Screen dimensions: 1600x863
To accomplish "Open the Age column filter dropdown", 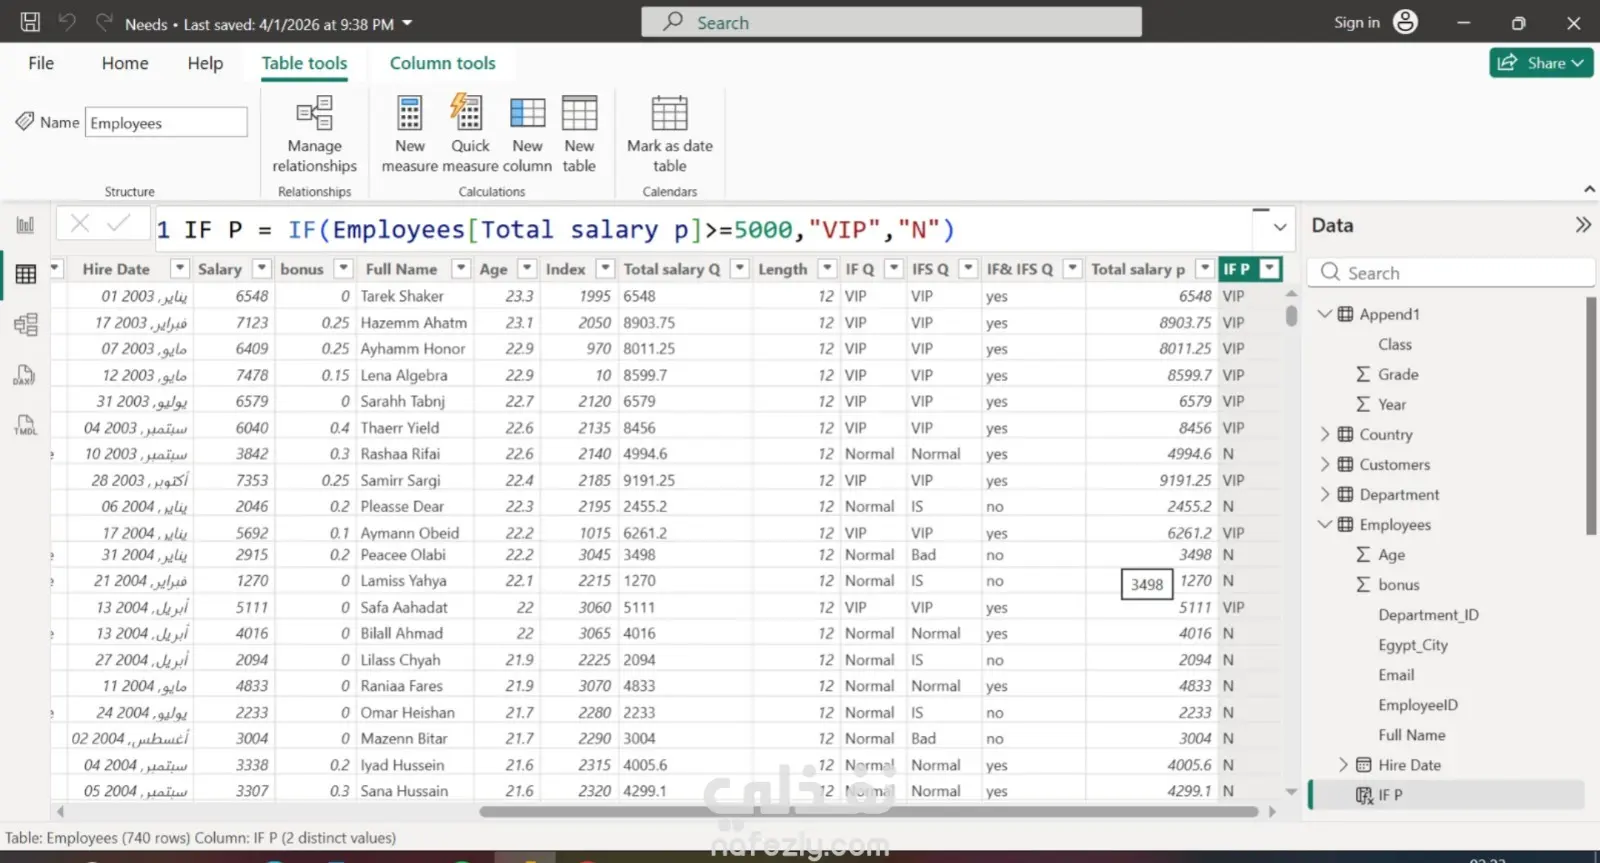I will click(x=526, y=268).
